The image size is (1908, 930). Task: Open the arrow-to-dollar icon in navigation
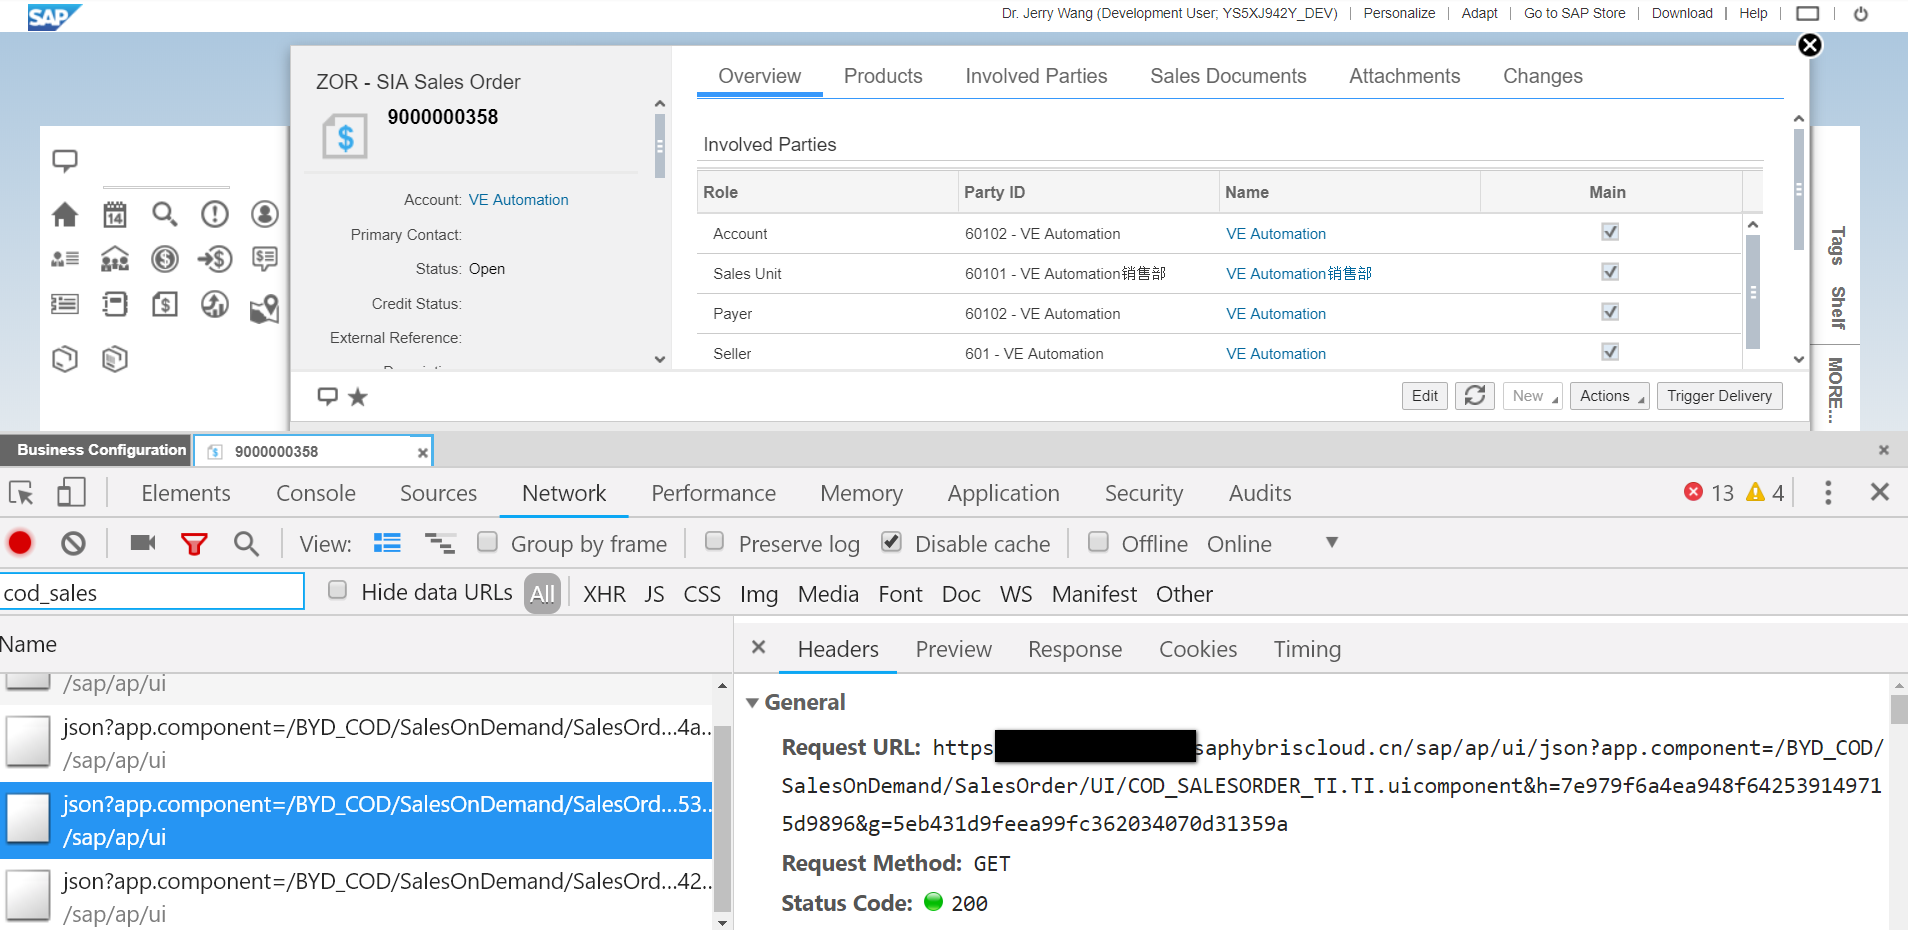point(215,259)
